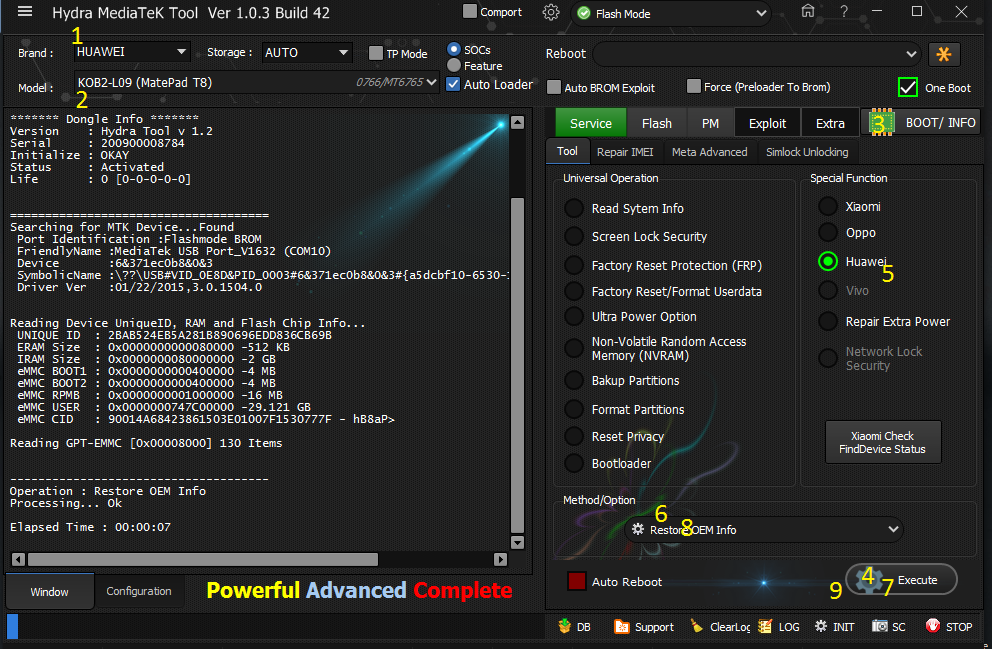Select Oppo special function

[x=828, y=232]
